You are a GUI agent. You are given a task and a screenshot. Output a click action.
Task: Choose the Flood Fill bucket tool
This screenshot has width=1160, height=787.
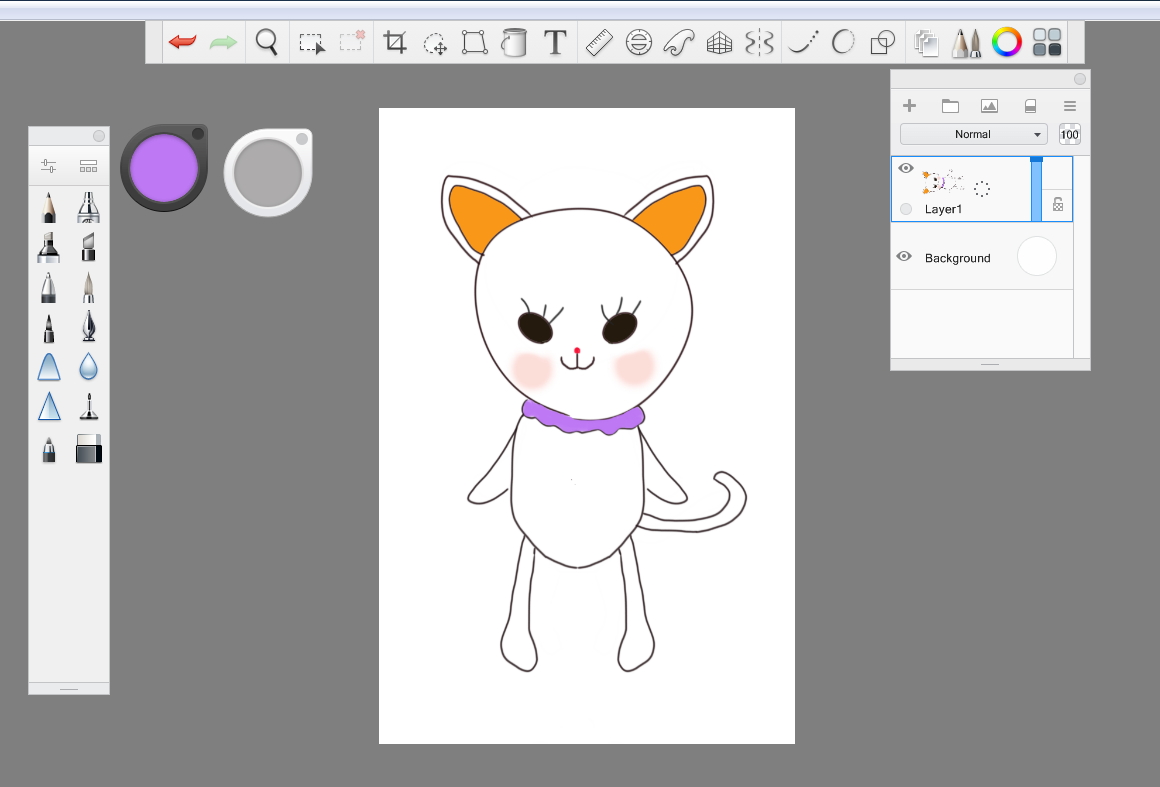[x=513, y=42]
